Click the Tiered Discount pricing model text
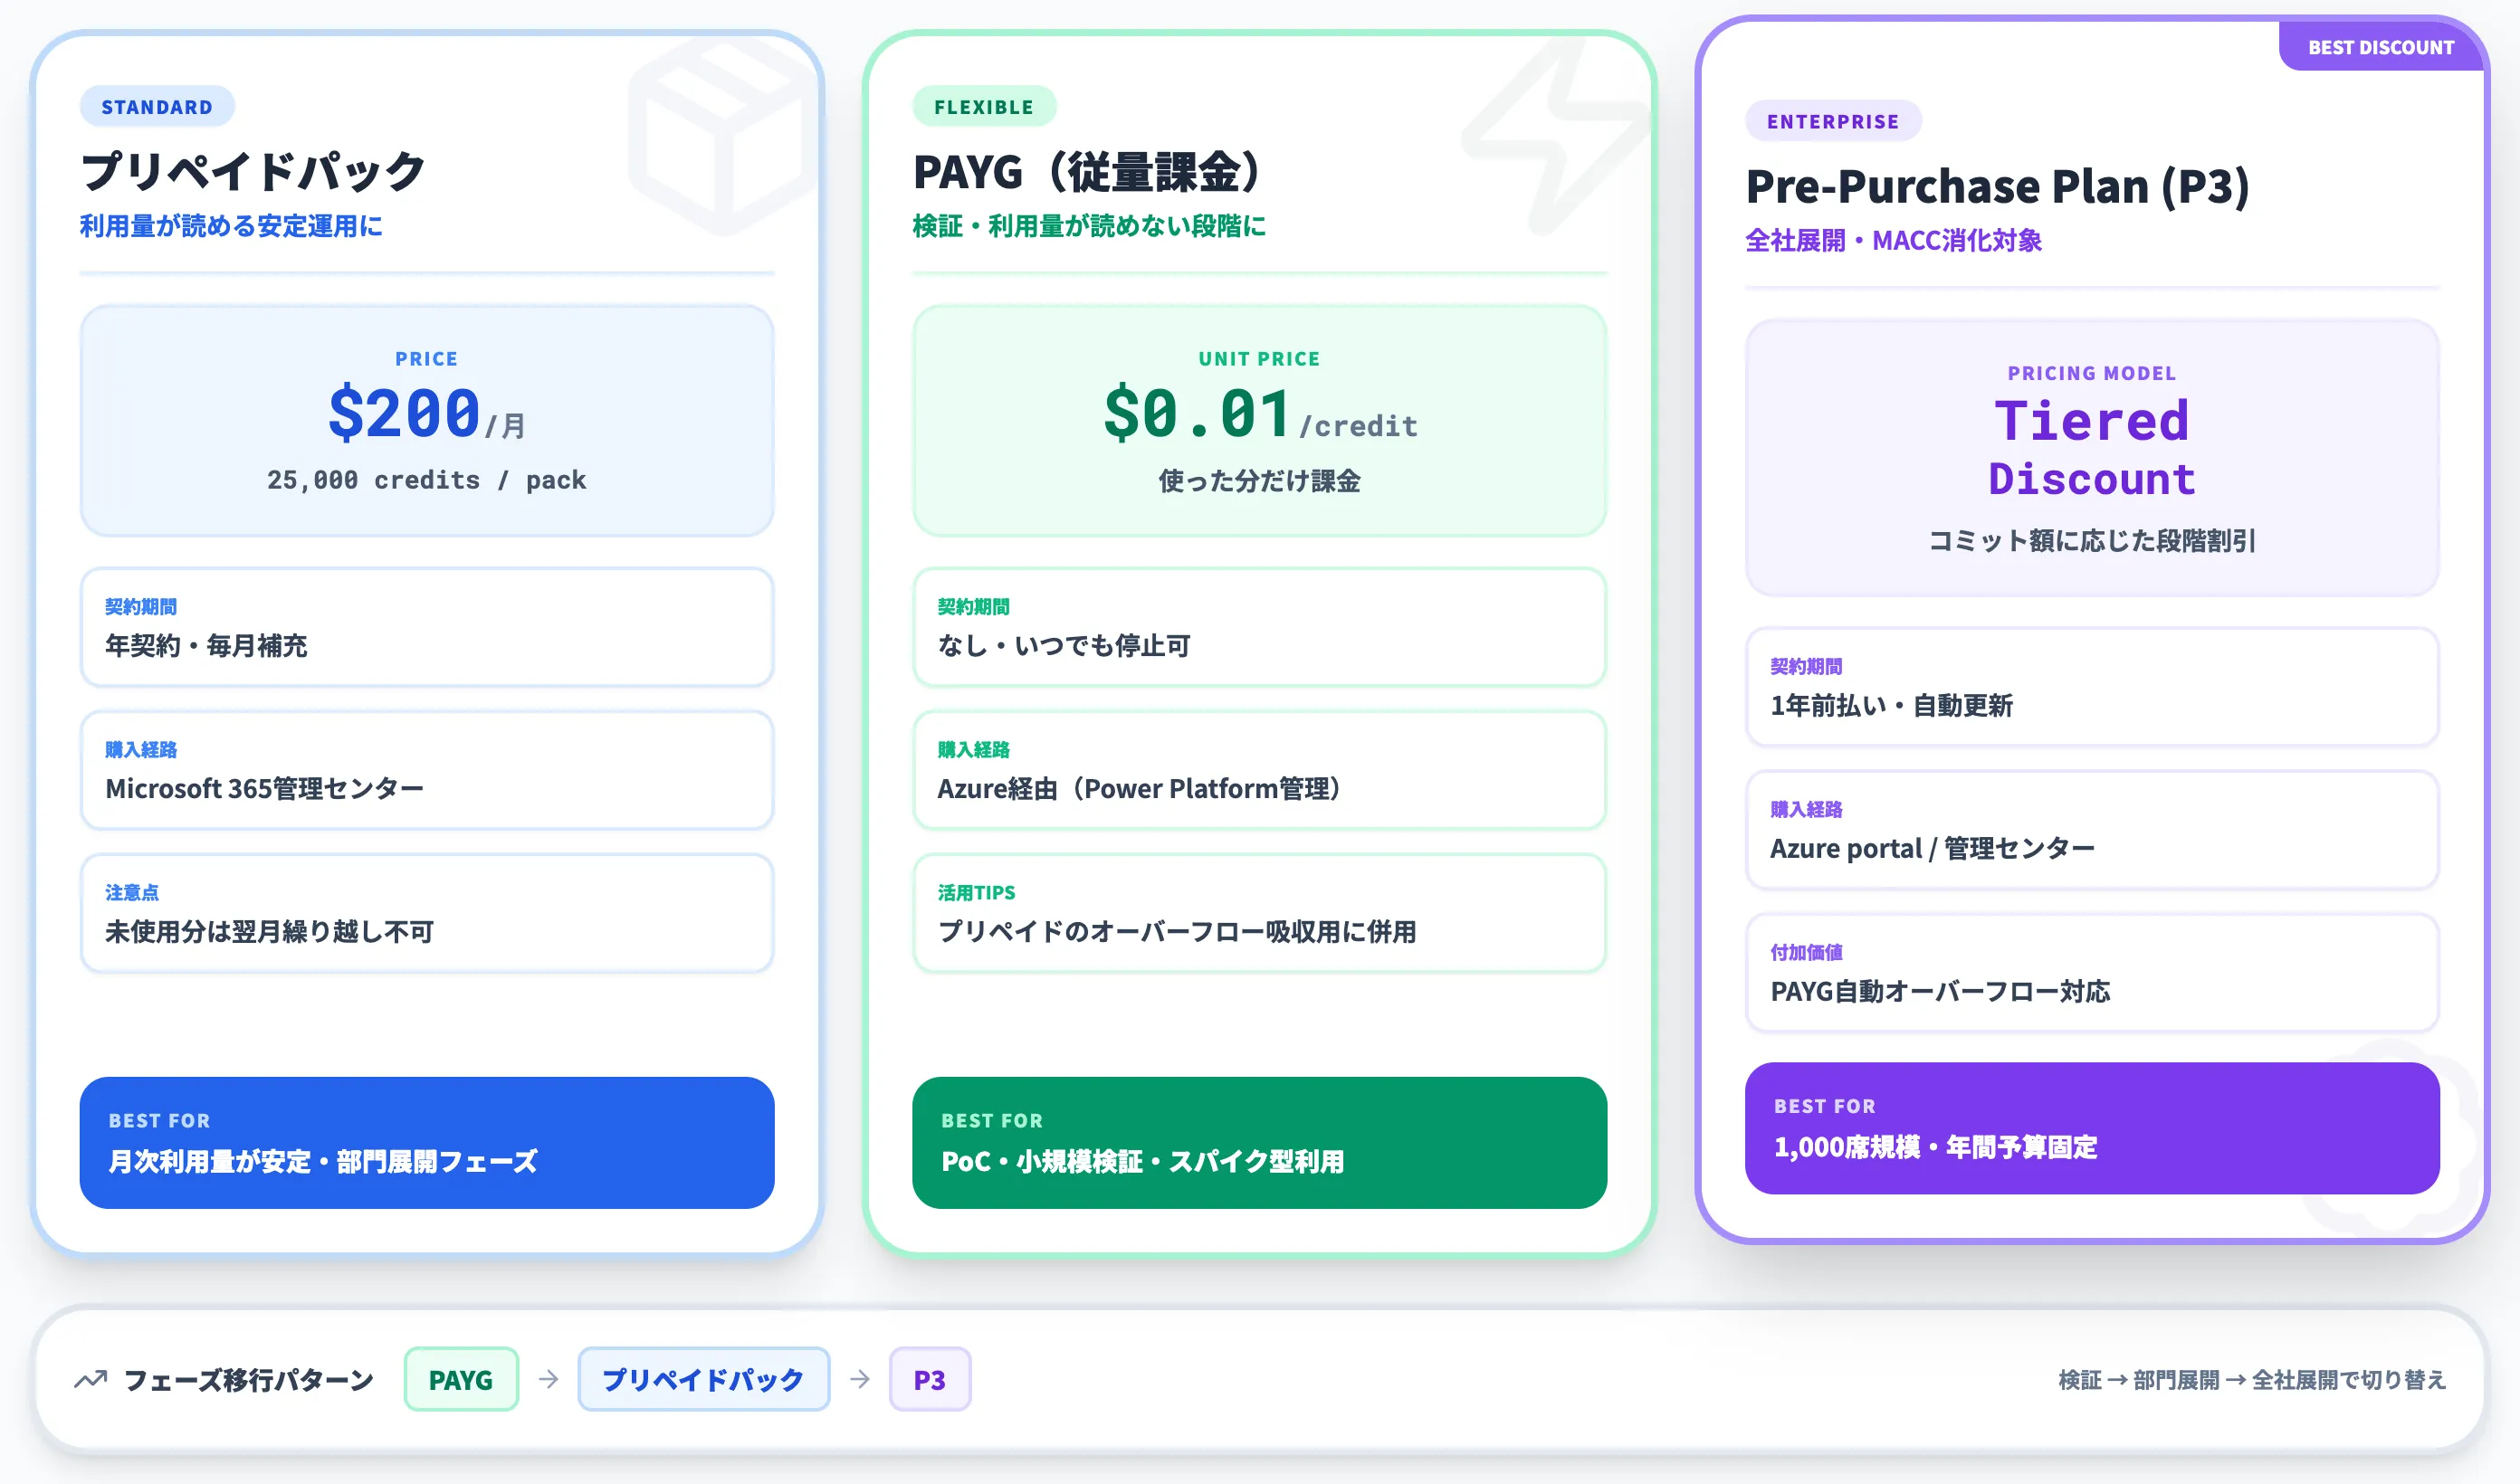Viewport: 2520px width, 1484px height. pyautogui.click(x=2092, y=448)
